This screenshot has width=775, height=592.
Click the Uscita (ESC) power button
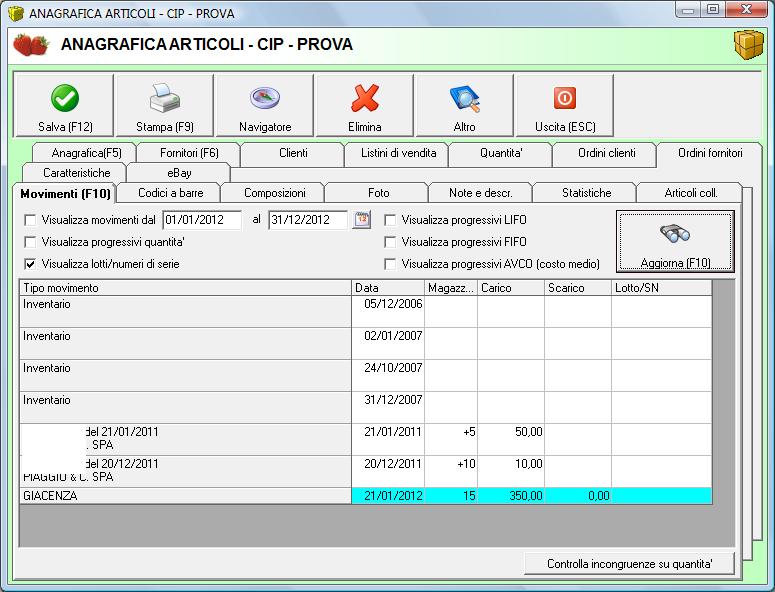tap(564, 105)
